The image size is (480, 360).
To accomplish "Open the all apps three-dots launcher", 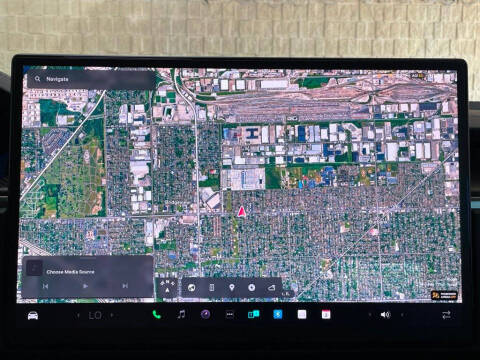I will [230, 314].
